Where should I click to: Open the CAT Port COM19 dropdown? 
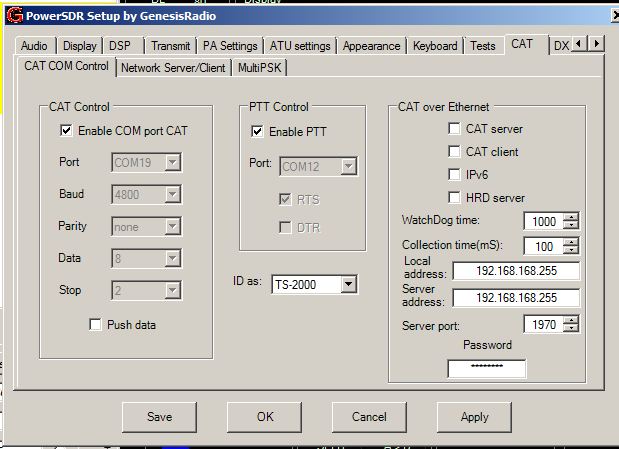coord(173,162)
